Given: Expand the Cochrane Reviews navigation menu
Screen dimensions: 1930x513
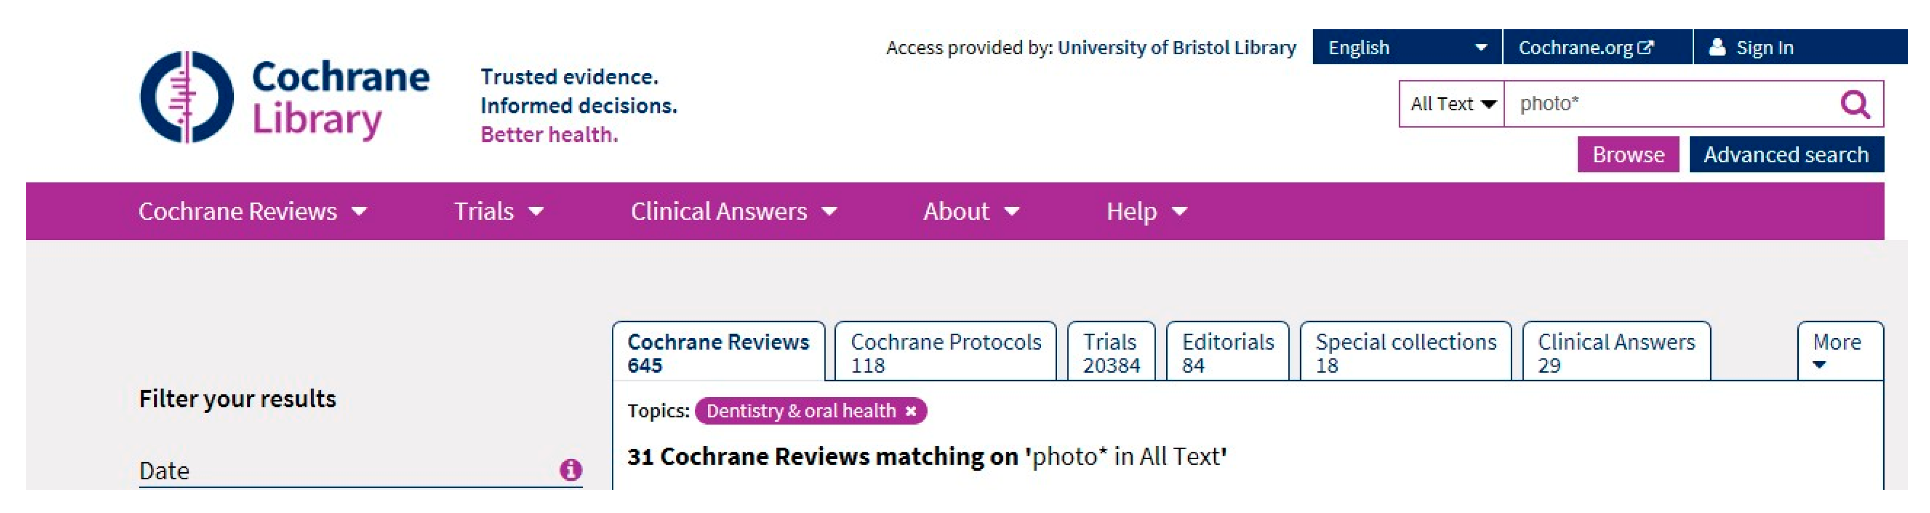Looking at the screenshot, I should (x=252, y=211).
